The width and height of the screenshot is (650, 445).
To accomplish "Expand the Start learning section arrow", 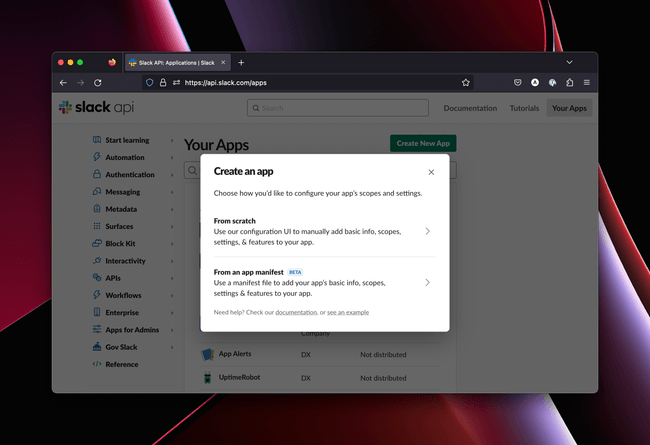I will coord(172,140).
